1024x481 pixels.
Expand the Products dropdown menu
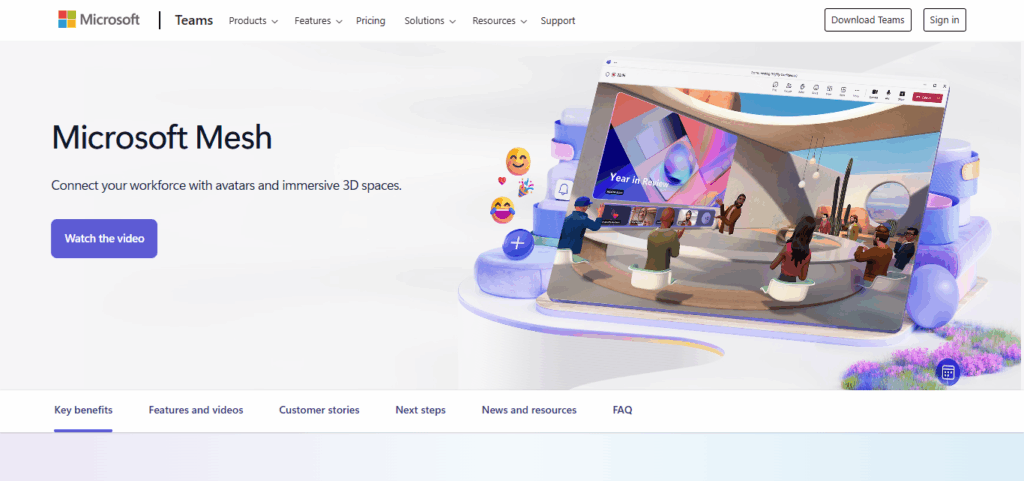(253, 21)
